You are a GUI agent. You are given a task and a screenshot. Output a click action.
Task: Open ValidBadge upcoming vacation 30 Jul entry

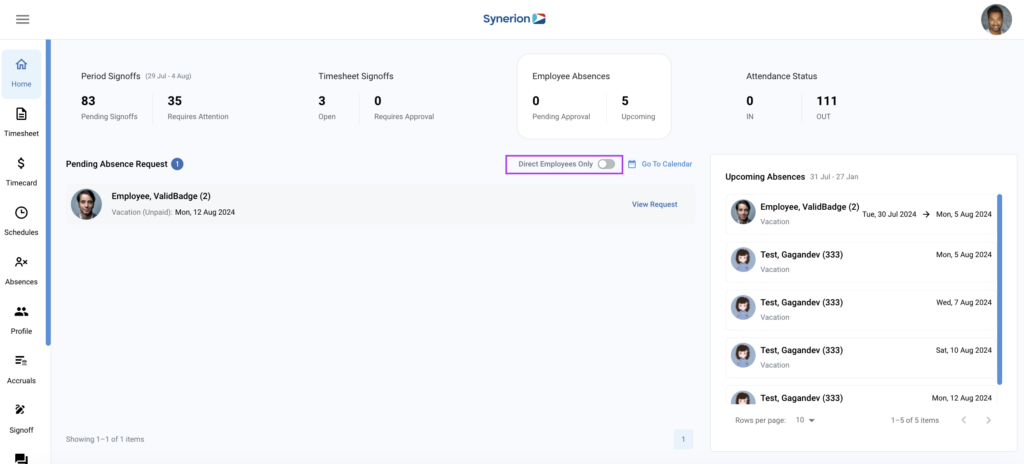[x=861, y=214]
